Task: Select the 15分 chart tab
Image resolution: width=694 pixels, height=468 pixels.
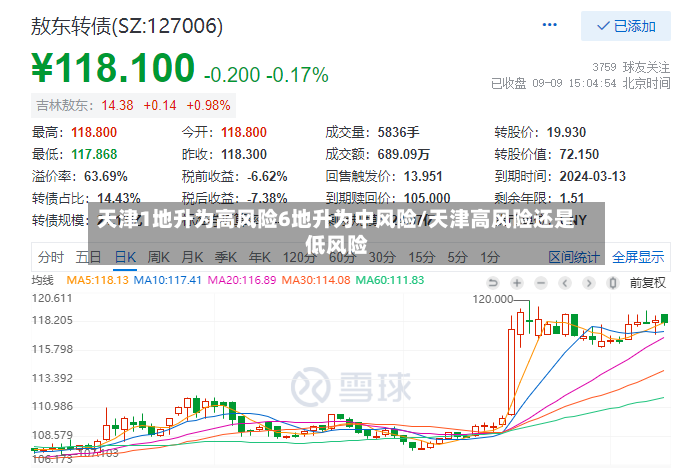Action: pyautogui.click(x=421, y=257)
